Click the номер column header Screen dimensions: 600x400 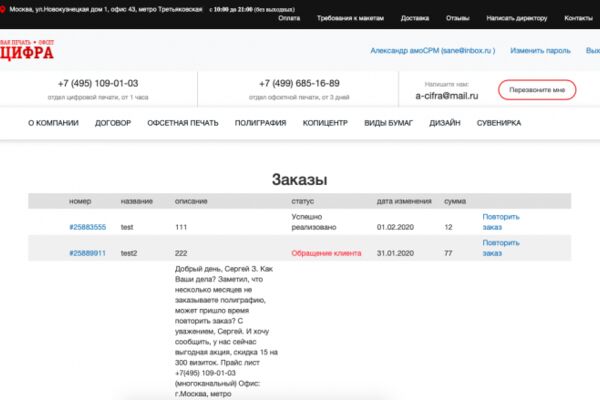(x=80, y=201)
